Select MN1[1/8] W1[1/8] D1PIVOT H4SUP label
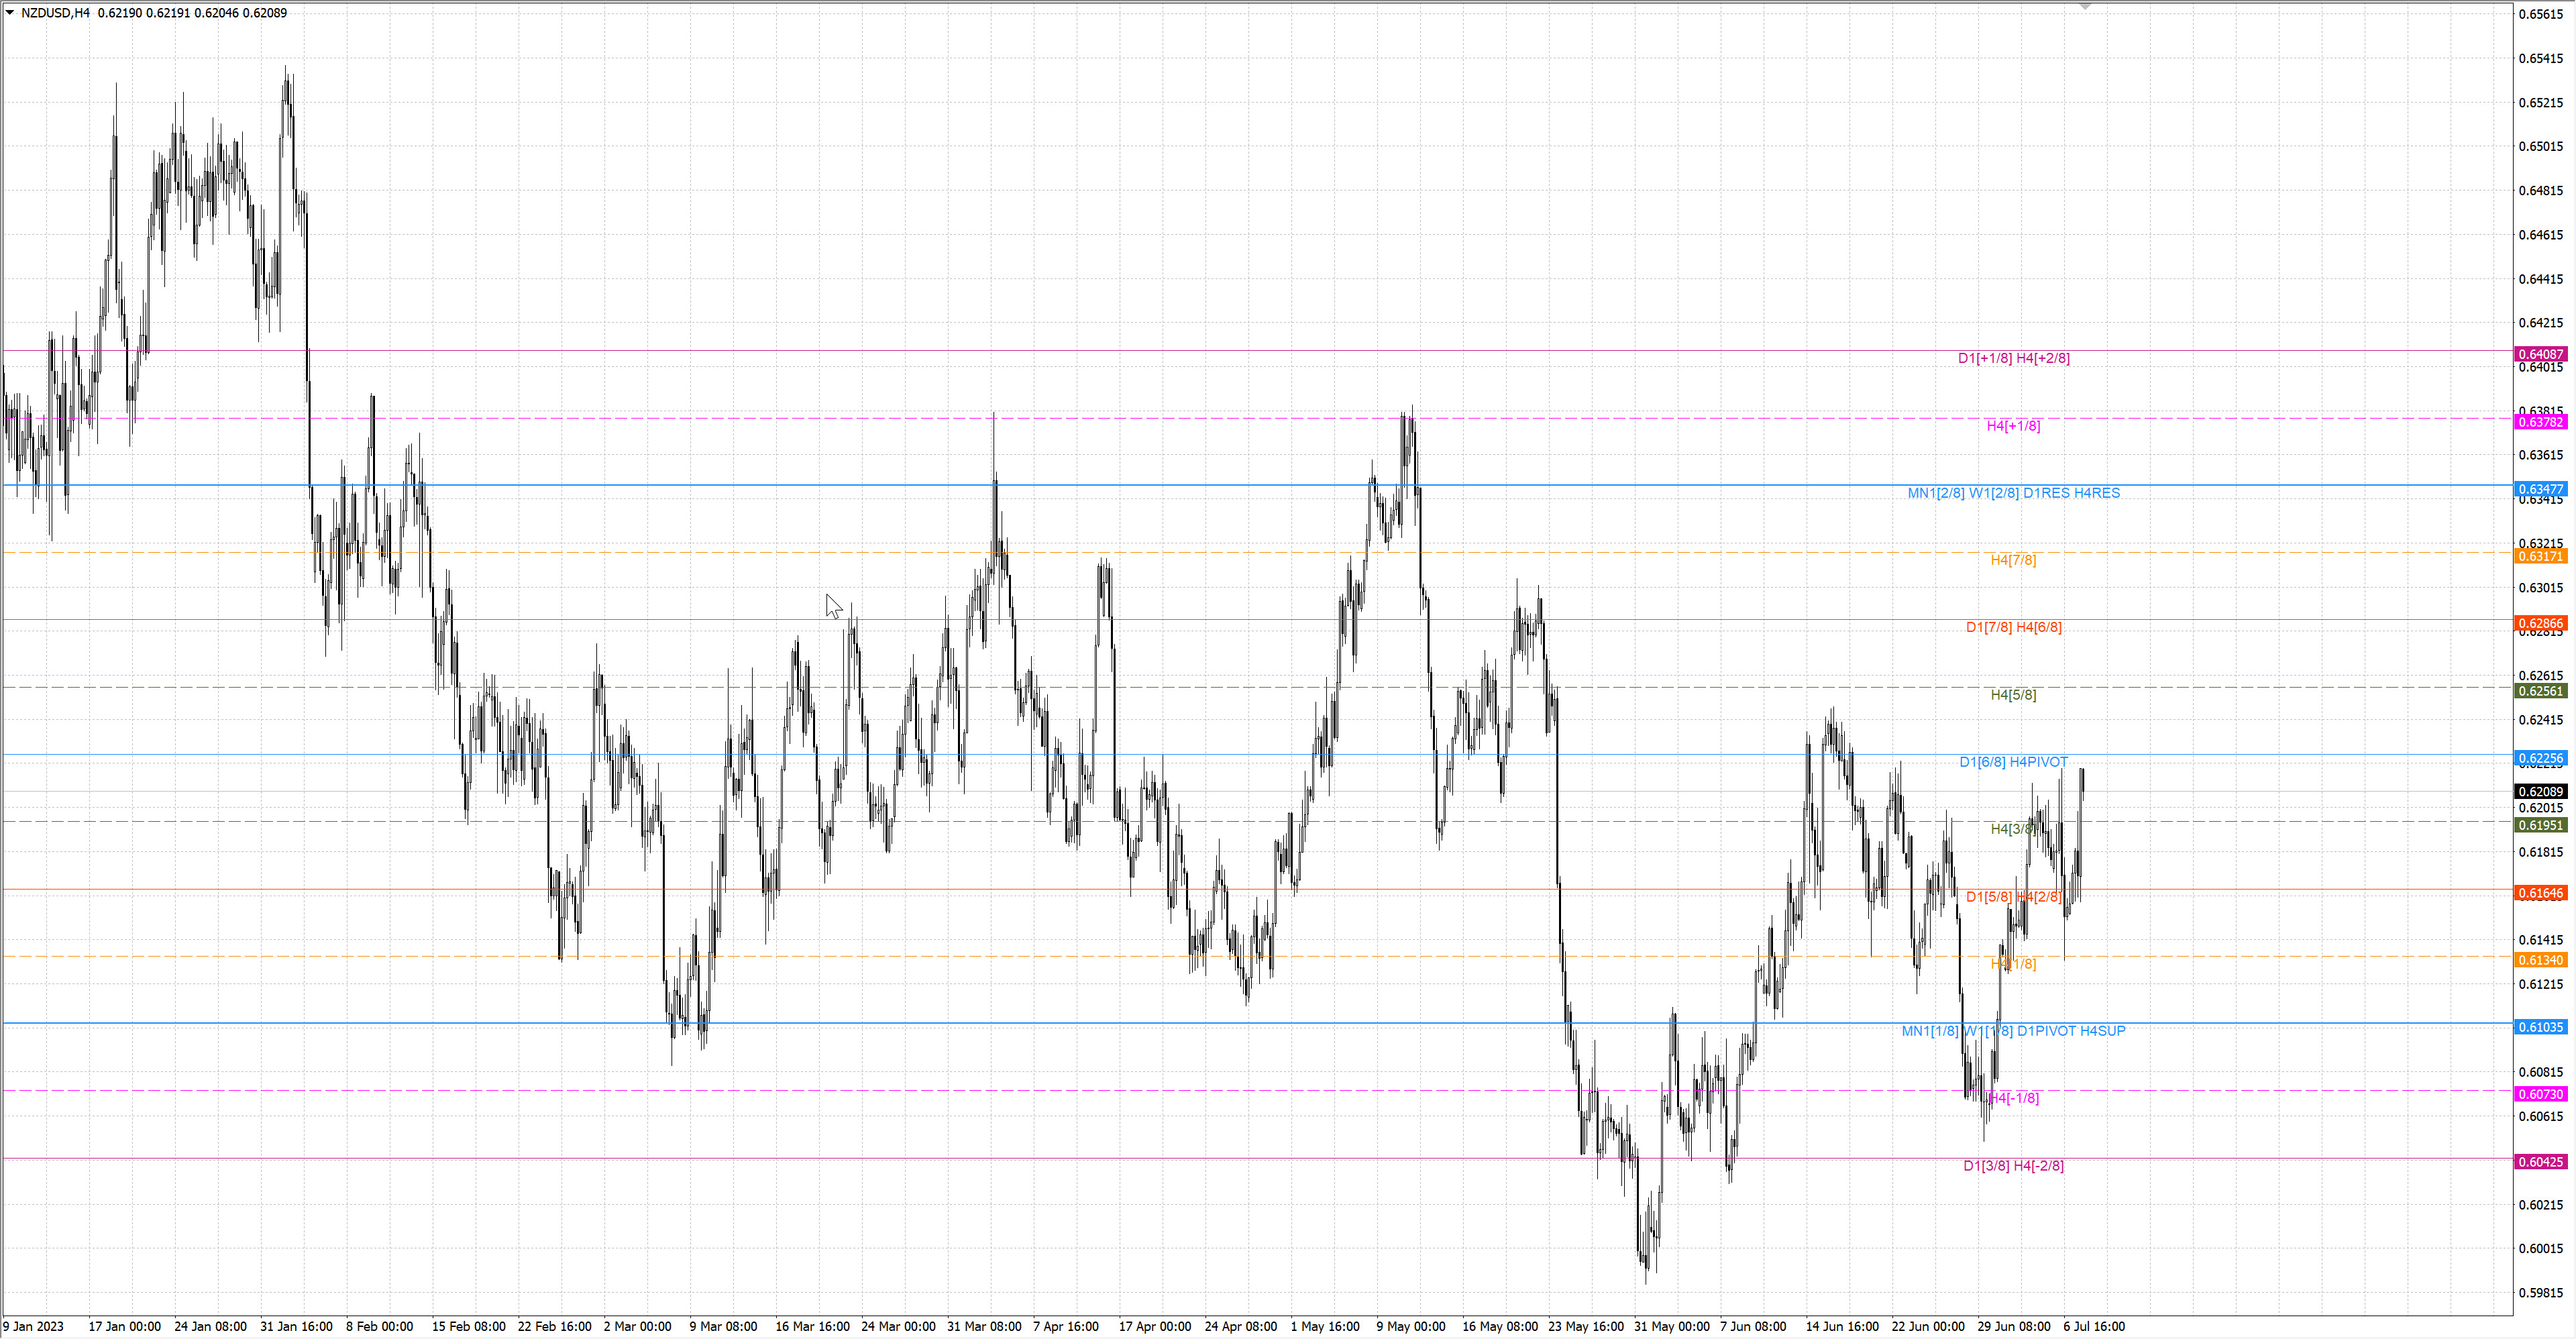This screenshot has width=2576, height=1339. pyautogui.click(x=2013, y=1031)
